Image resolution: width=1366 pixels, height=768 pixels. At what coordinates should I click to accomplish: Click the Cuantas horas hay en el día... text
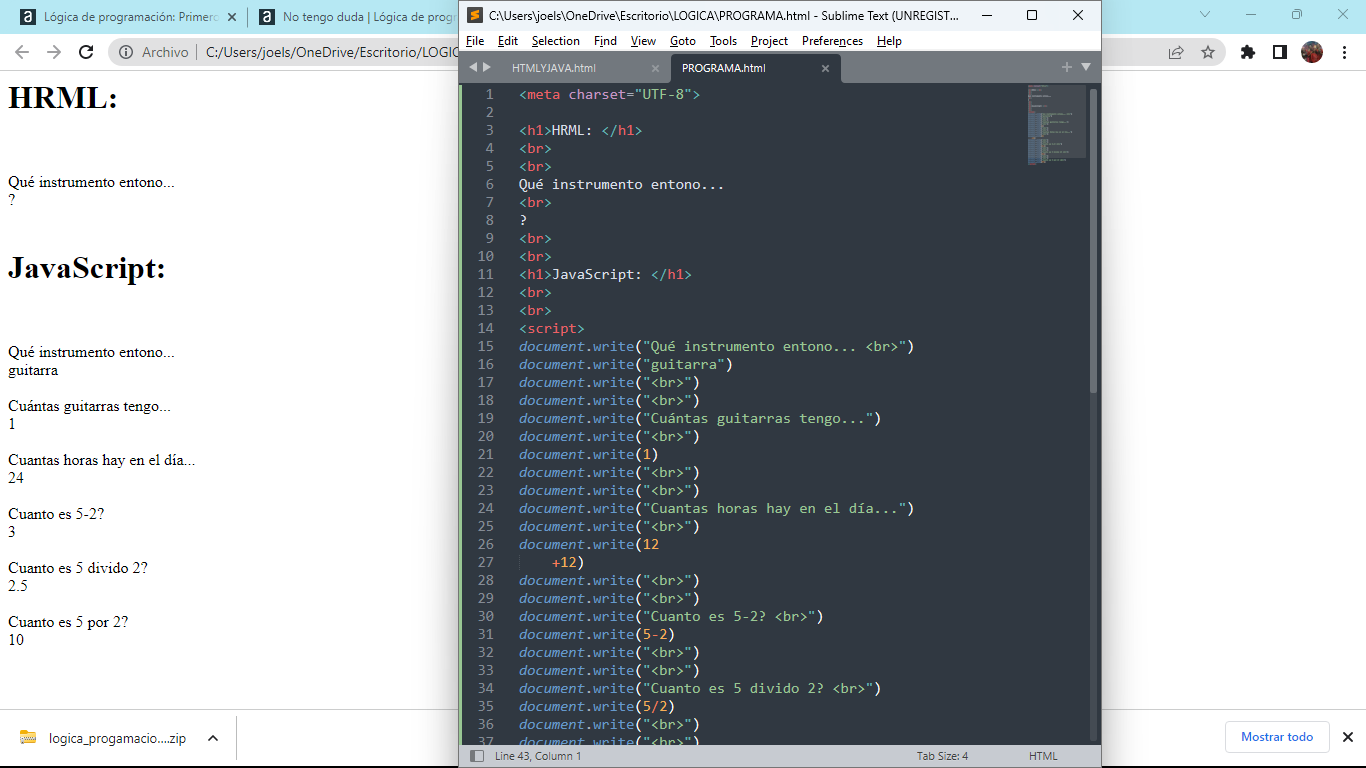pos(102,460)
